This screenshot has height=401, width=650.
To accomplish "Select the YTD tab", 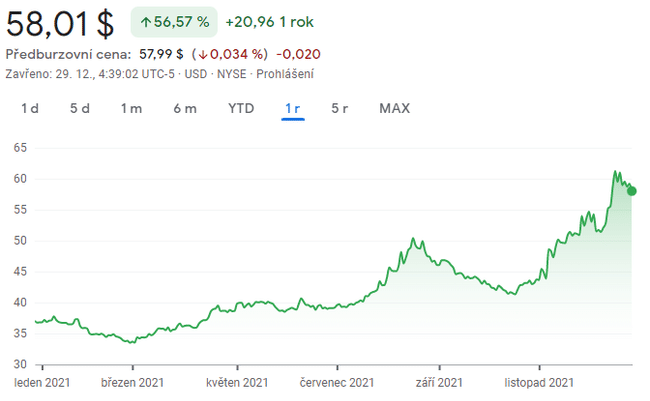I will [x=241, y=108].
